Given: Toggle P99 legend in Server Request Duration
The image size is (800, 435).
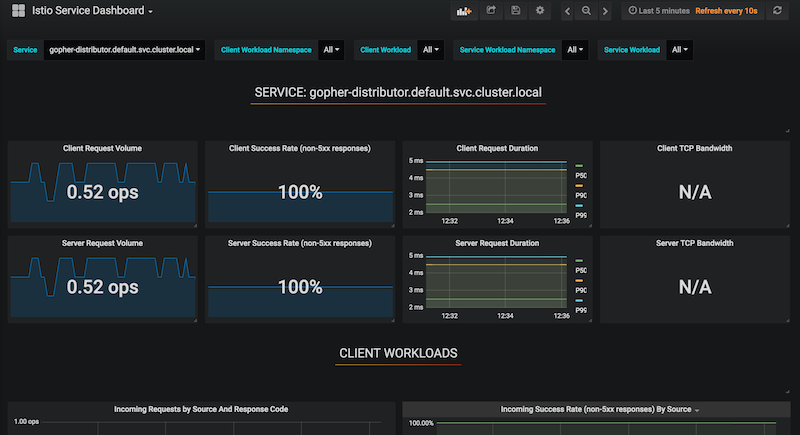Looking at the screenshot, I should click(x=581, y=310).
